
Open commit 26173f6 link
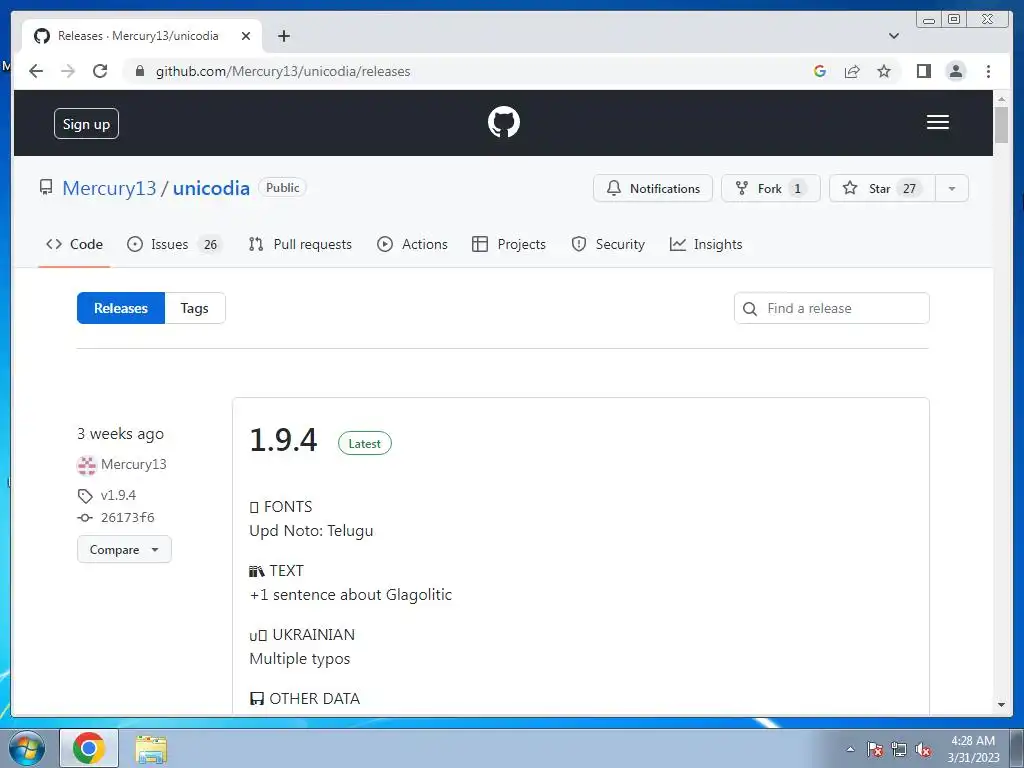127,517
